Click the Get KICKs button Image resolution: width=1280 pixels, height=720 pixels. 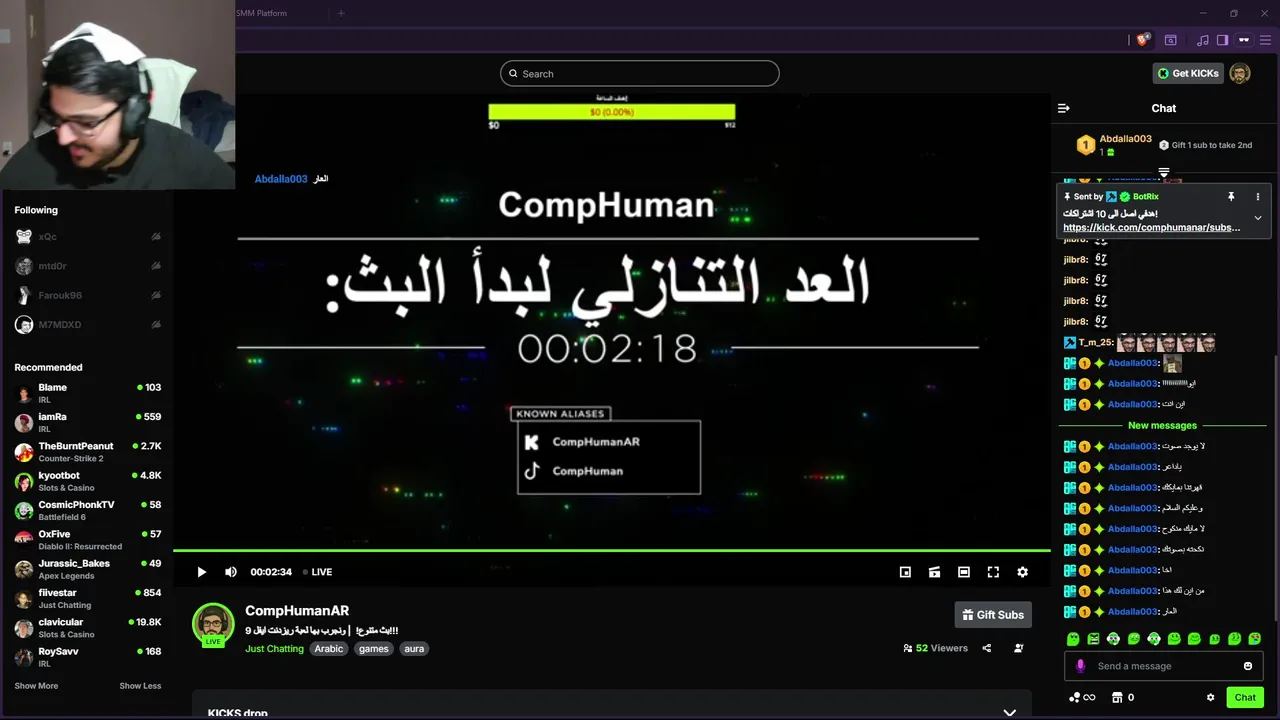(x=1188, y=73)
